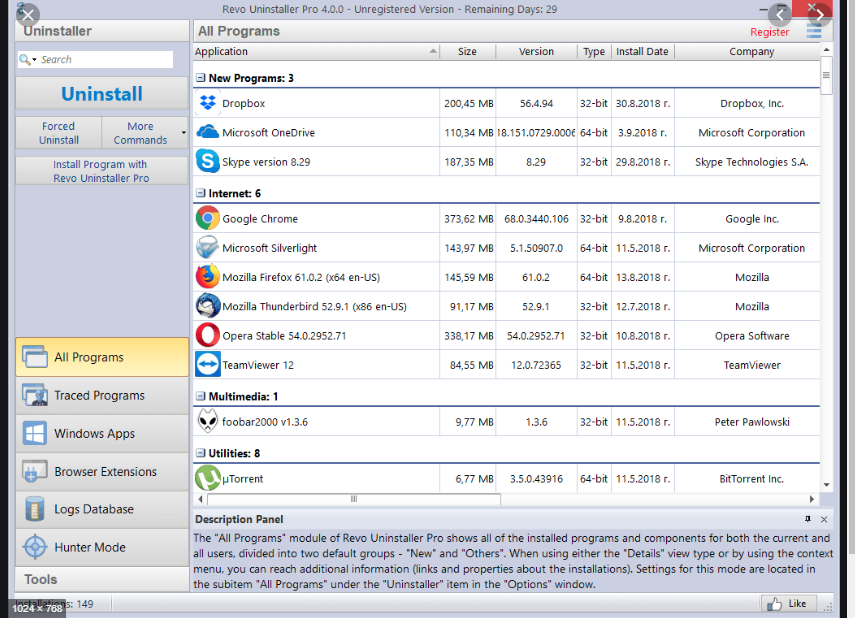This screenshot has width=855, height=618.
Task: Select the Microsoft OneDrive name
Action: [268, 133]
